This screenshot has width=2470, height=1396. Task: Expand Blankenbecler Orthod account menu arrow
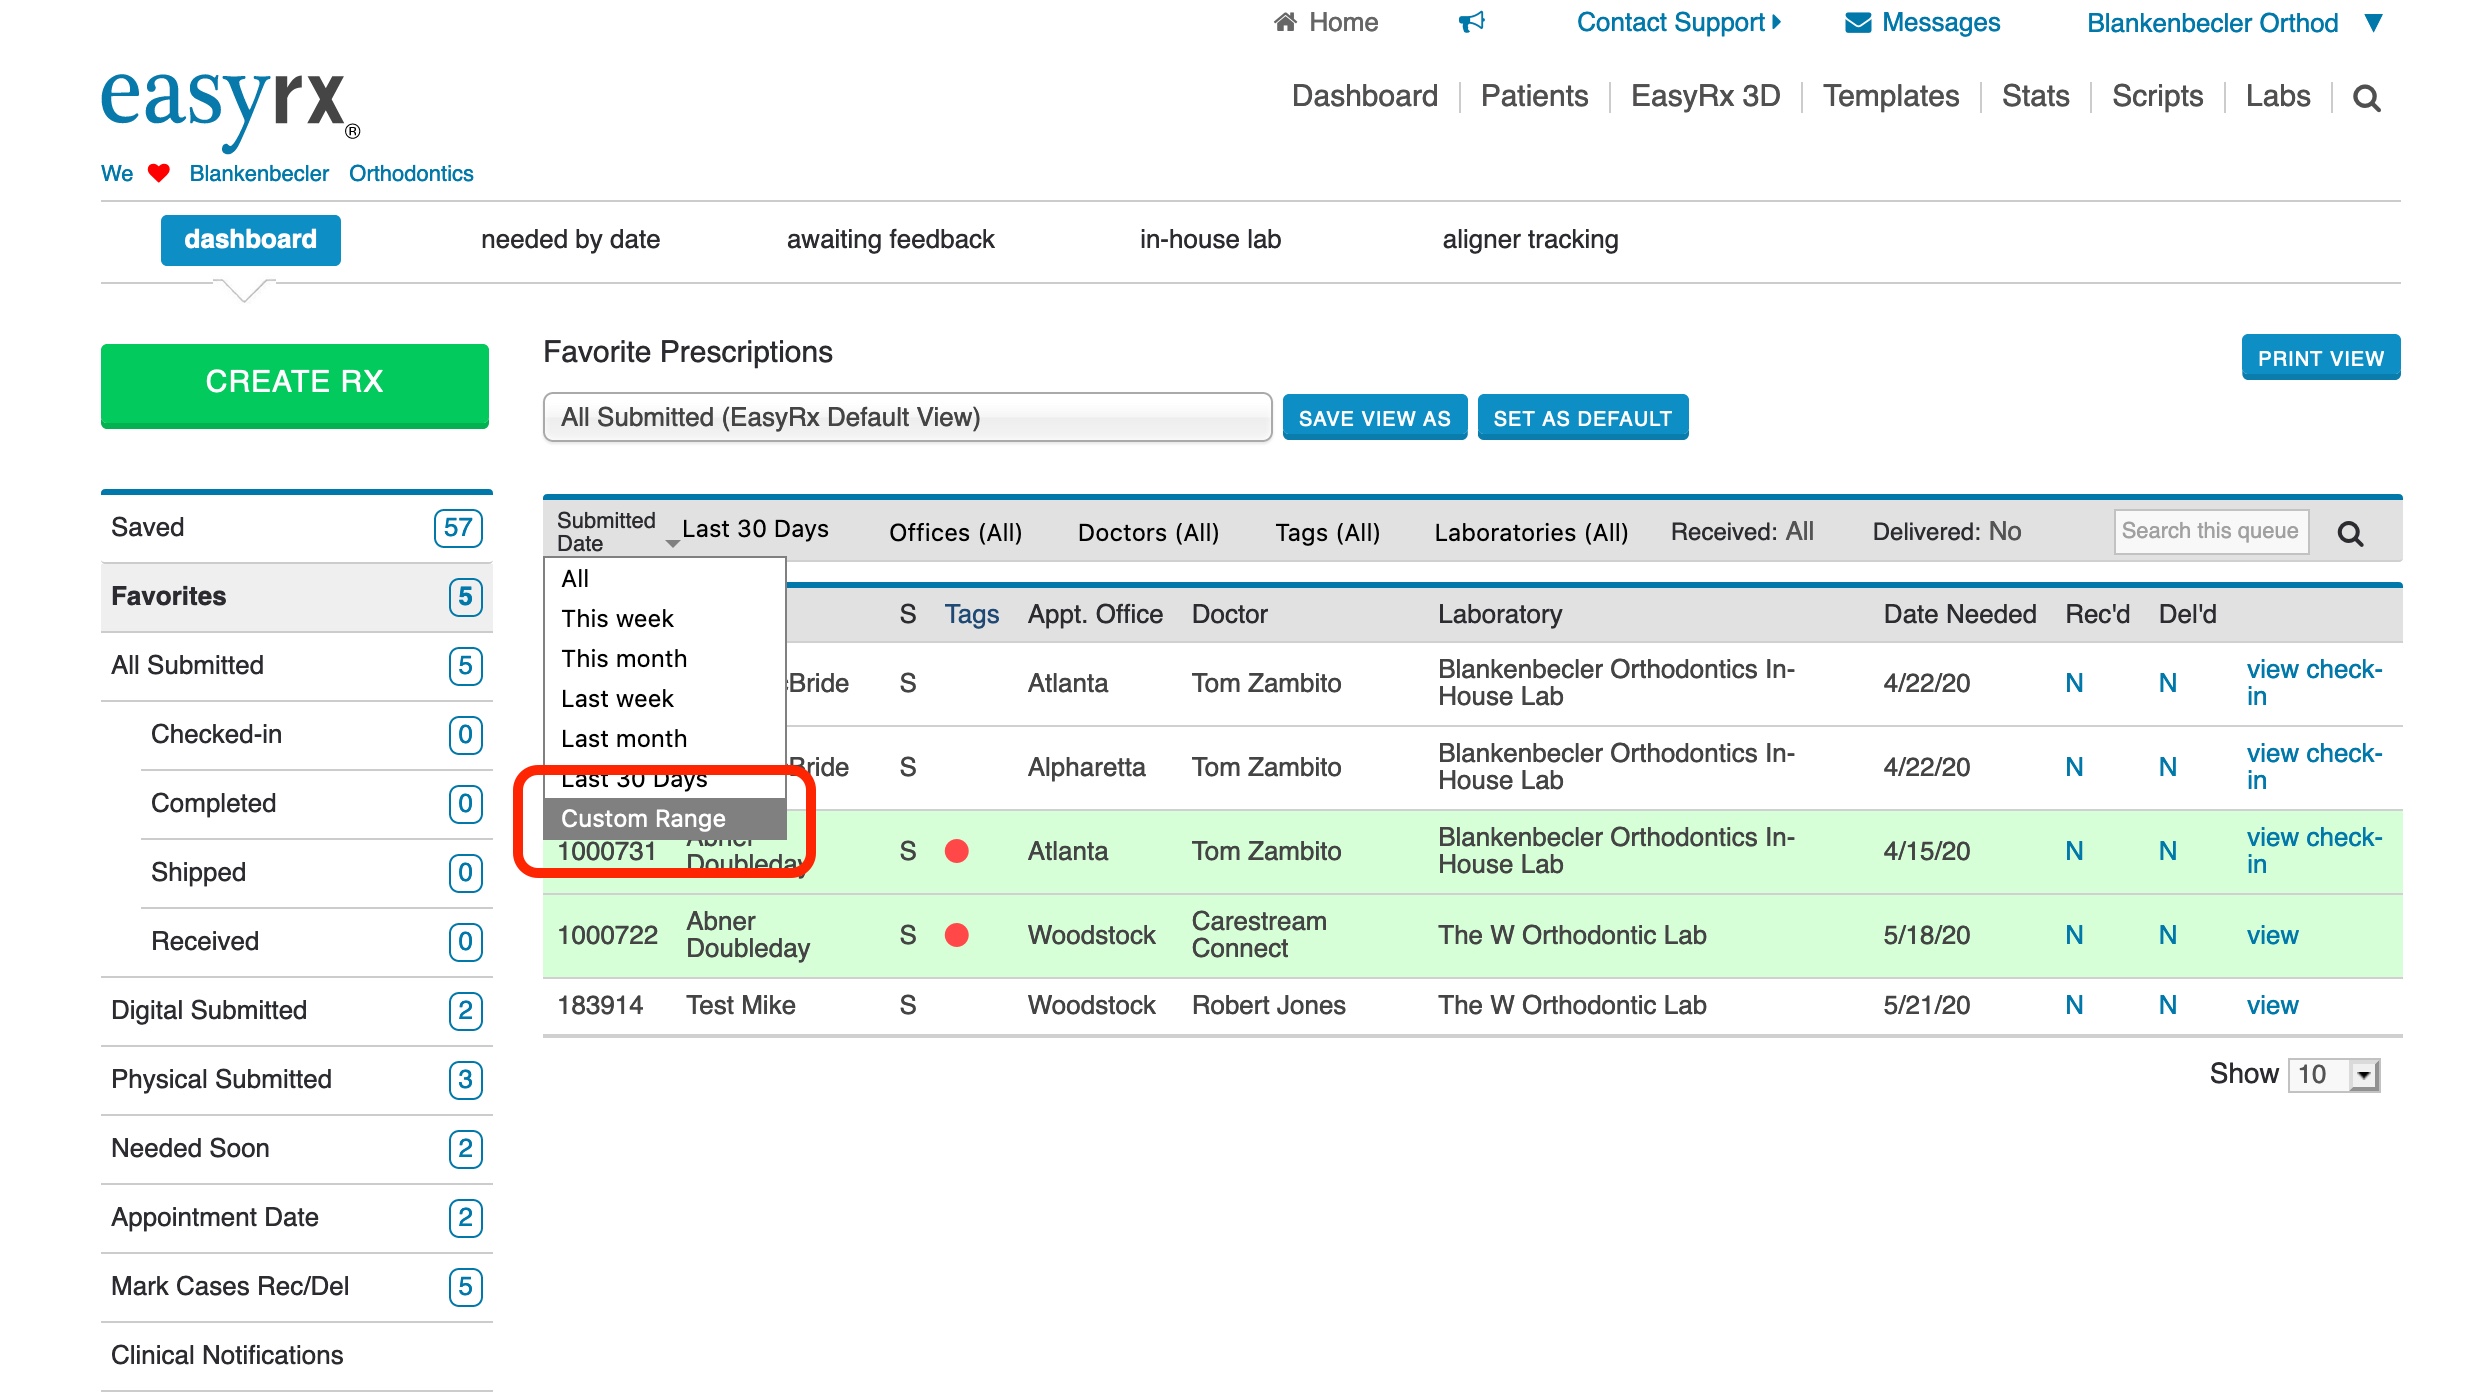(2374, 22)
